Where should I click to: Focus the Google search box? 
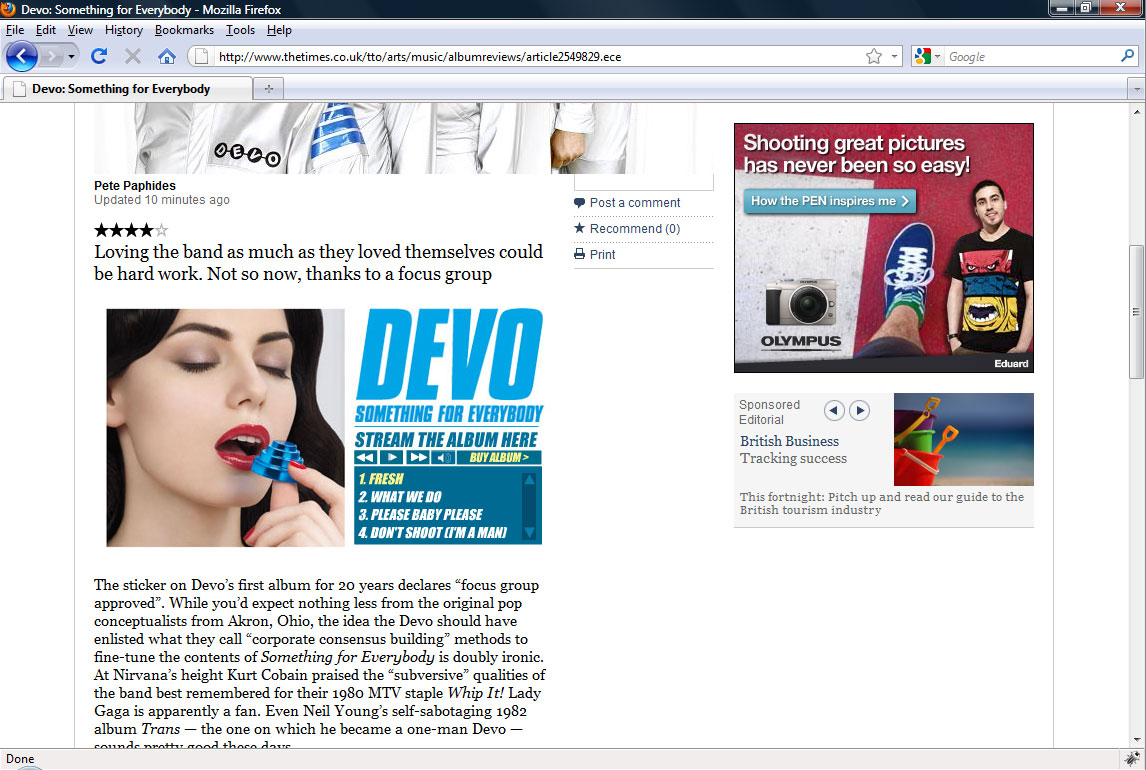point(1031,56)
